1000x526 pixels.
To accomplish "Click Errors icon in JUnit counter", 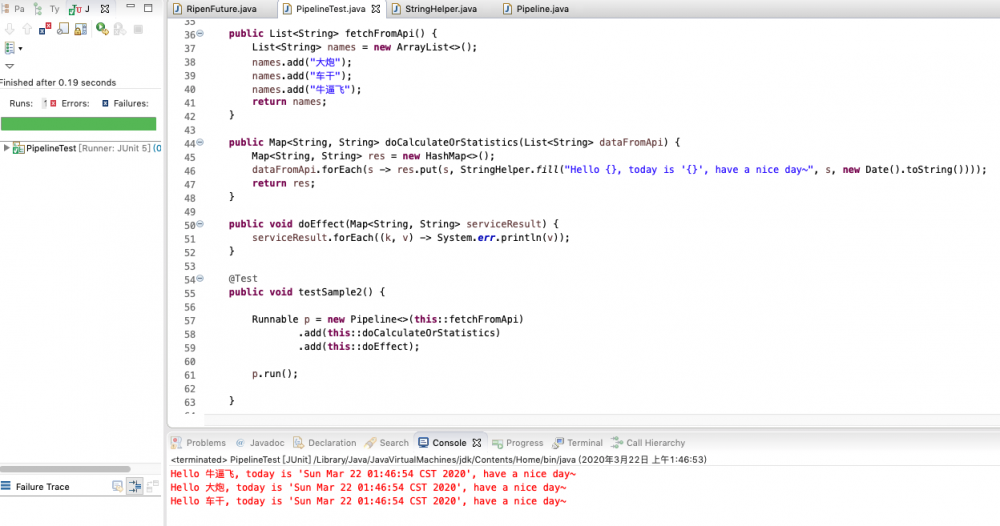I will point(53,103).
